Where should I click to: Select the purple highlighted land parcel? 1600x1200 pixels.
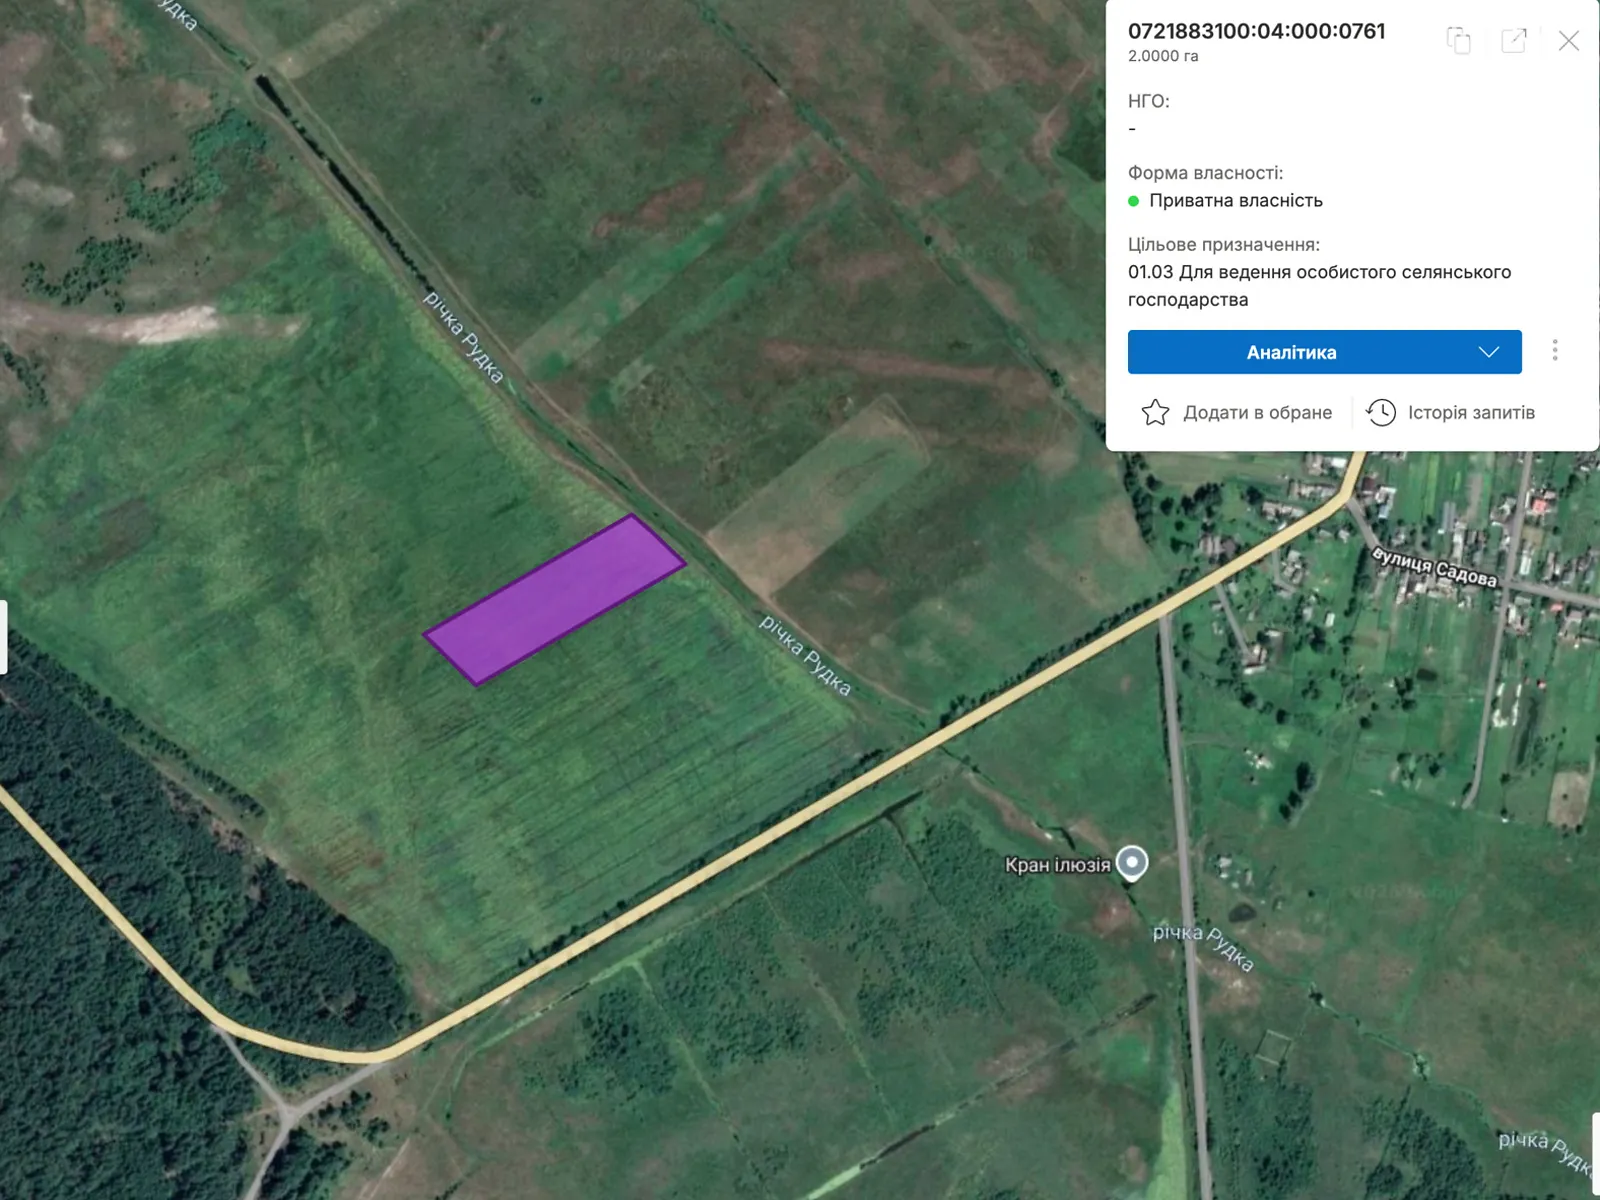coord(555,600)
